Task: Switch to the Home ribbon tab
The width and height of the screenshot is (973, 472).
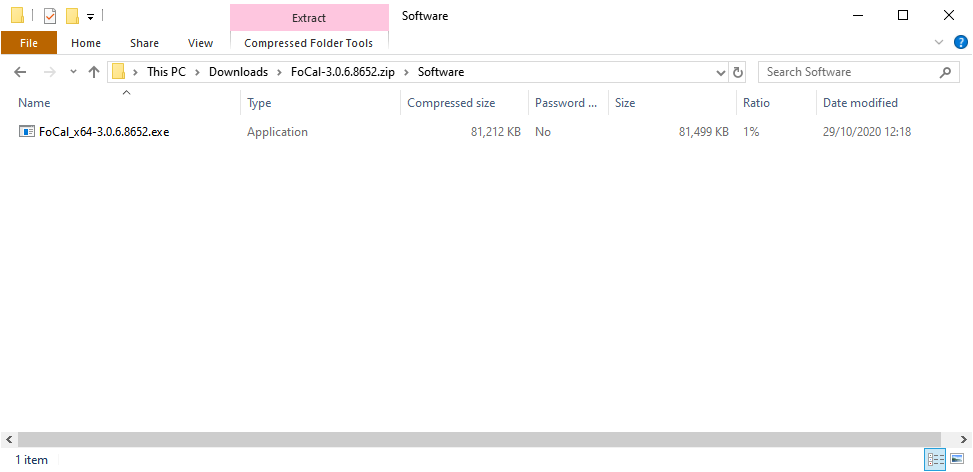Action: [86, 43]
